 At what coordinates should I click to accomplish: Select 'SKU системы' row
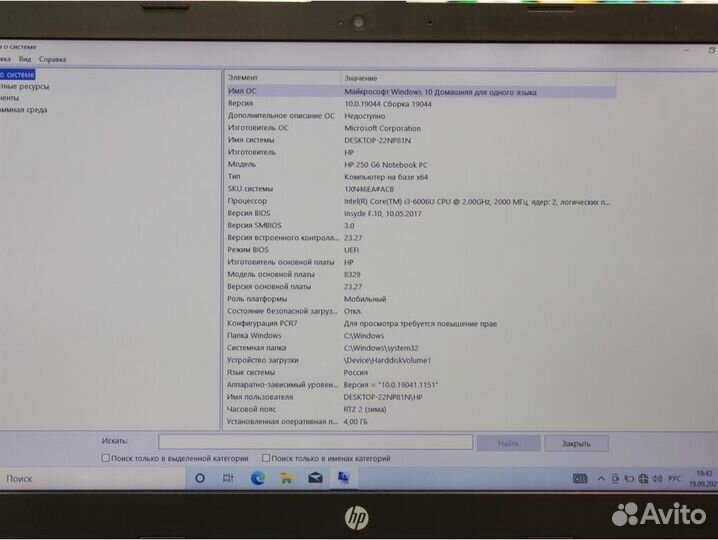pyautogui.click(x=421, y=189)
